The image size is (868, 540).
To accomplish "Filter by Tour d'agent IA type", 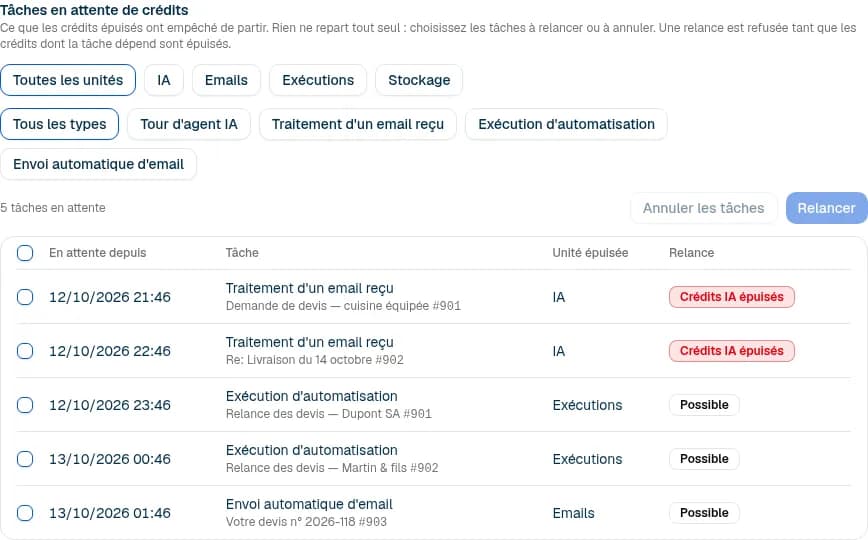I will 189,124.
